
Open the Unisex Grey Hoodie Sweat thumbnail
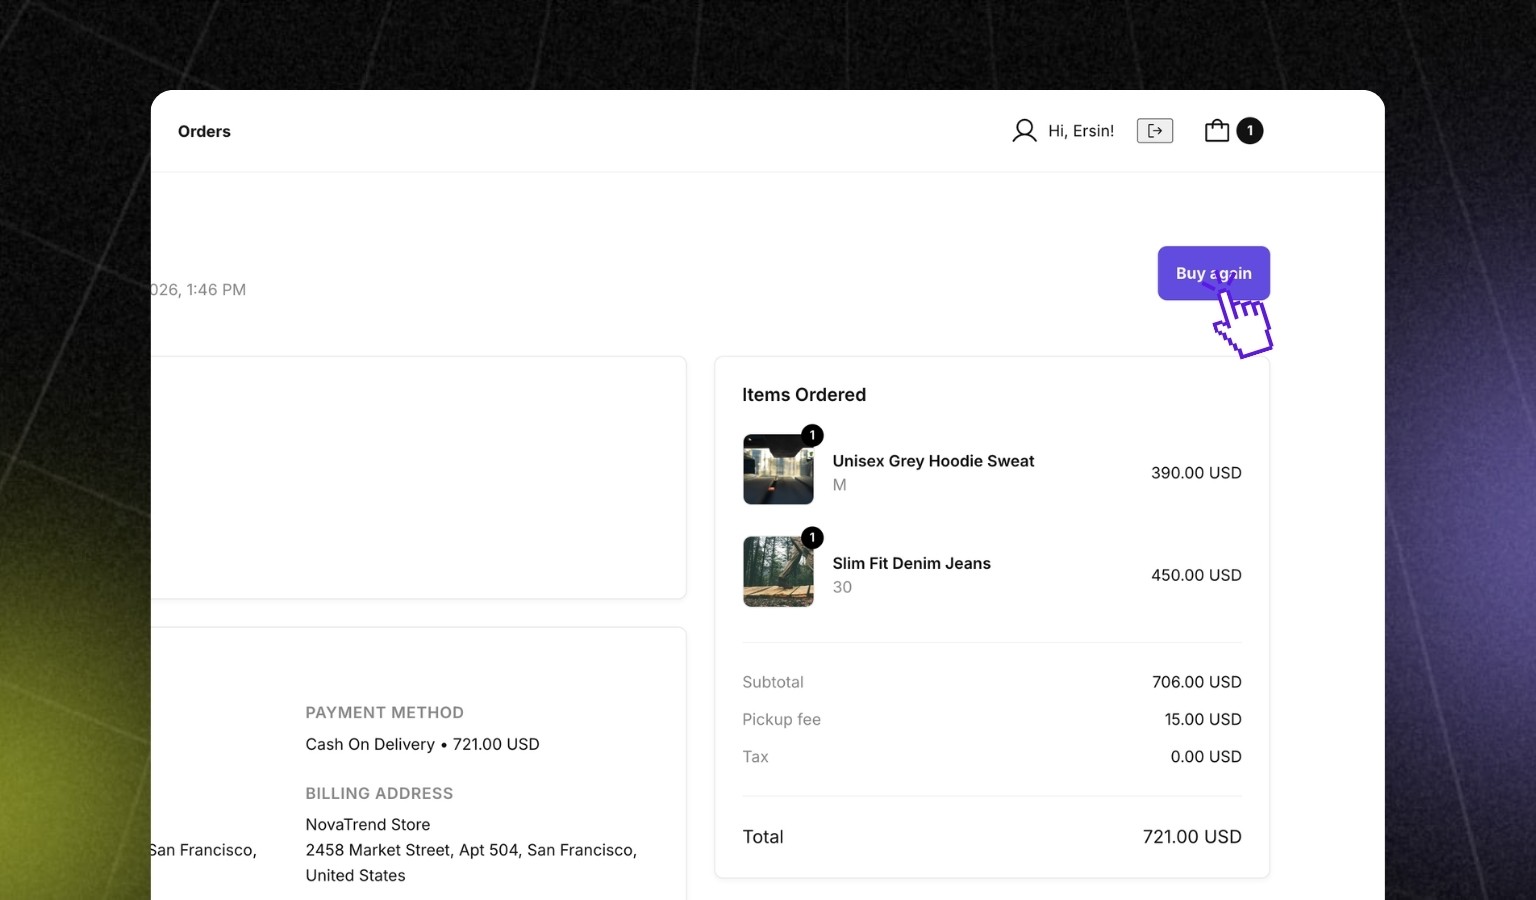coord(778,469)
